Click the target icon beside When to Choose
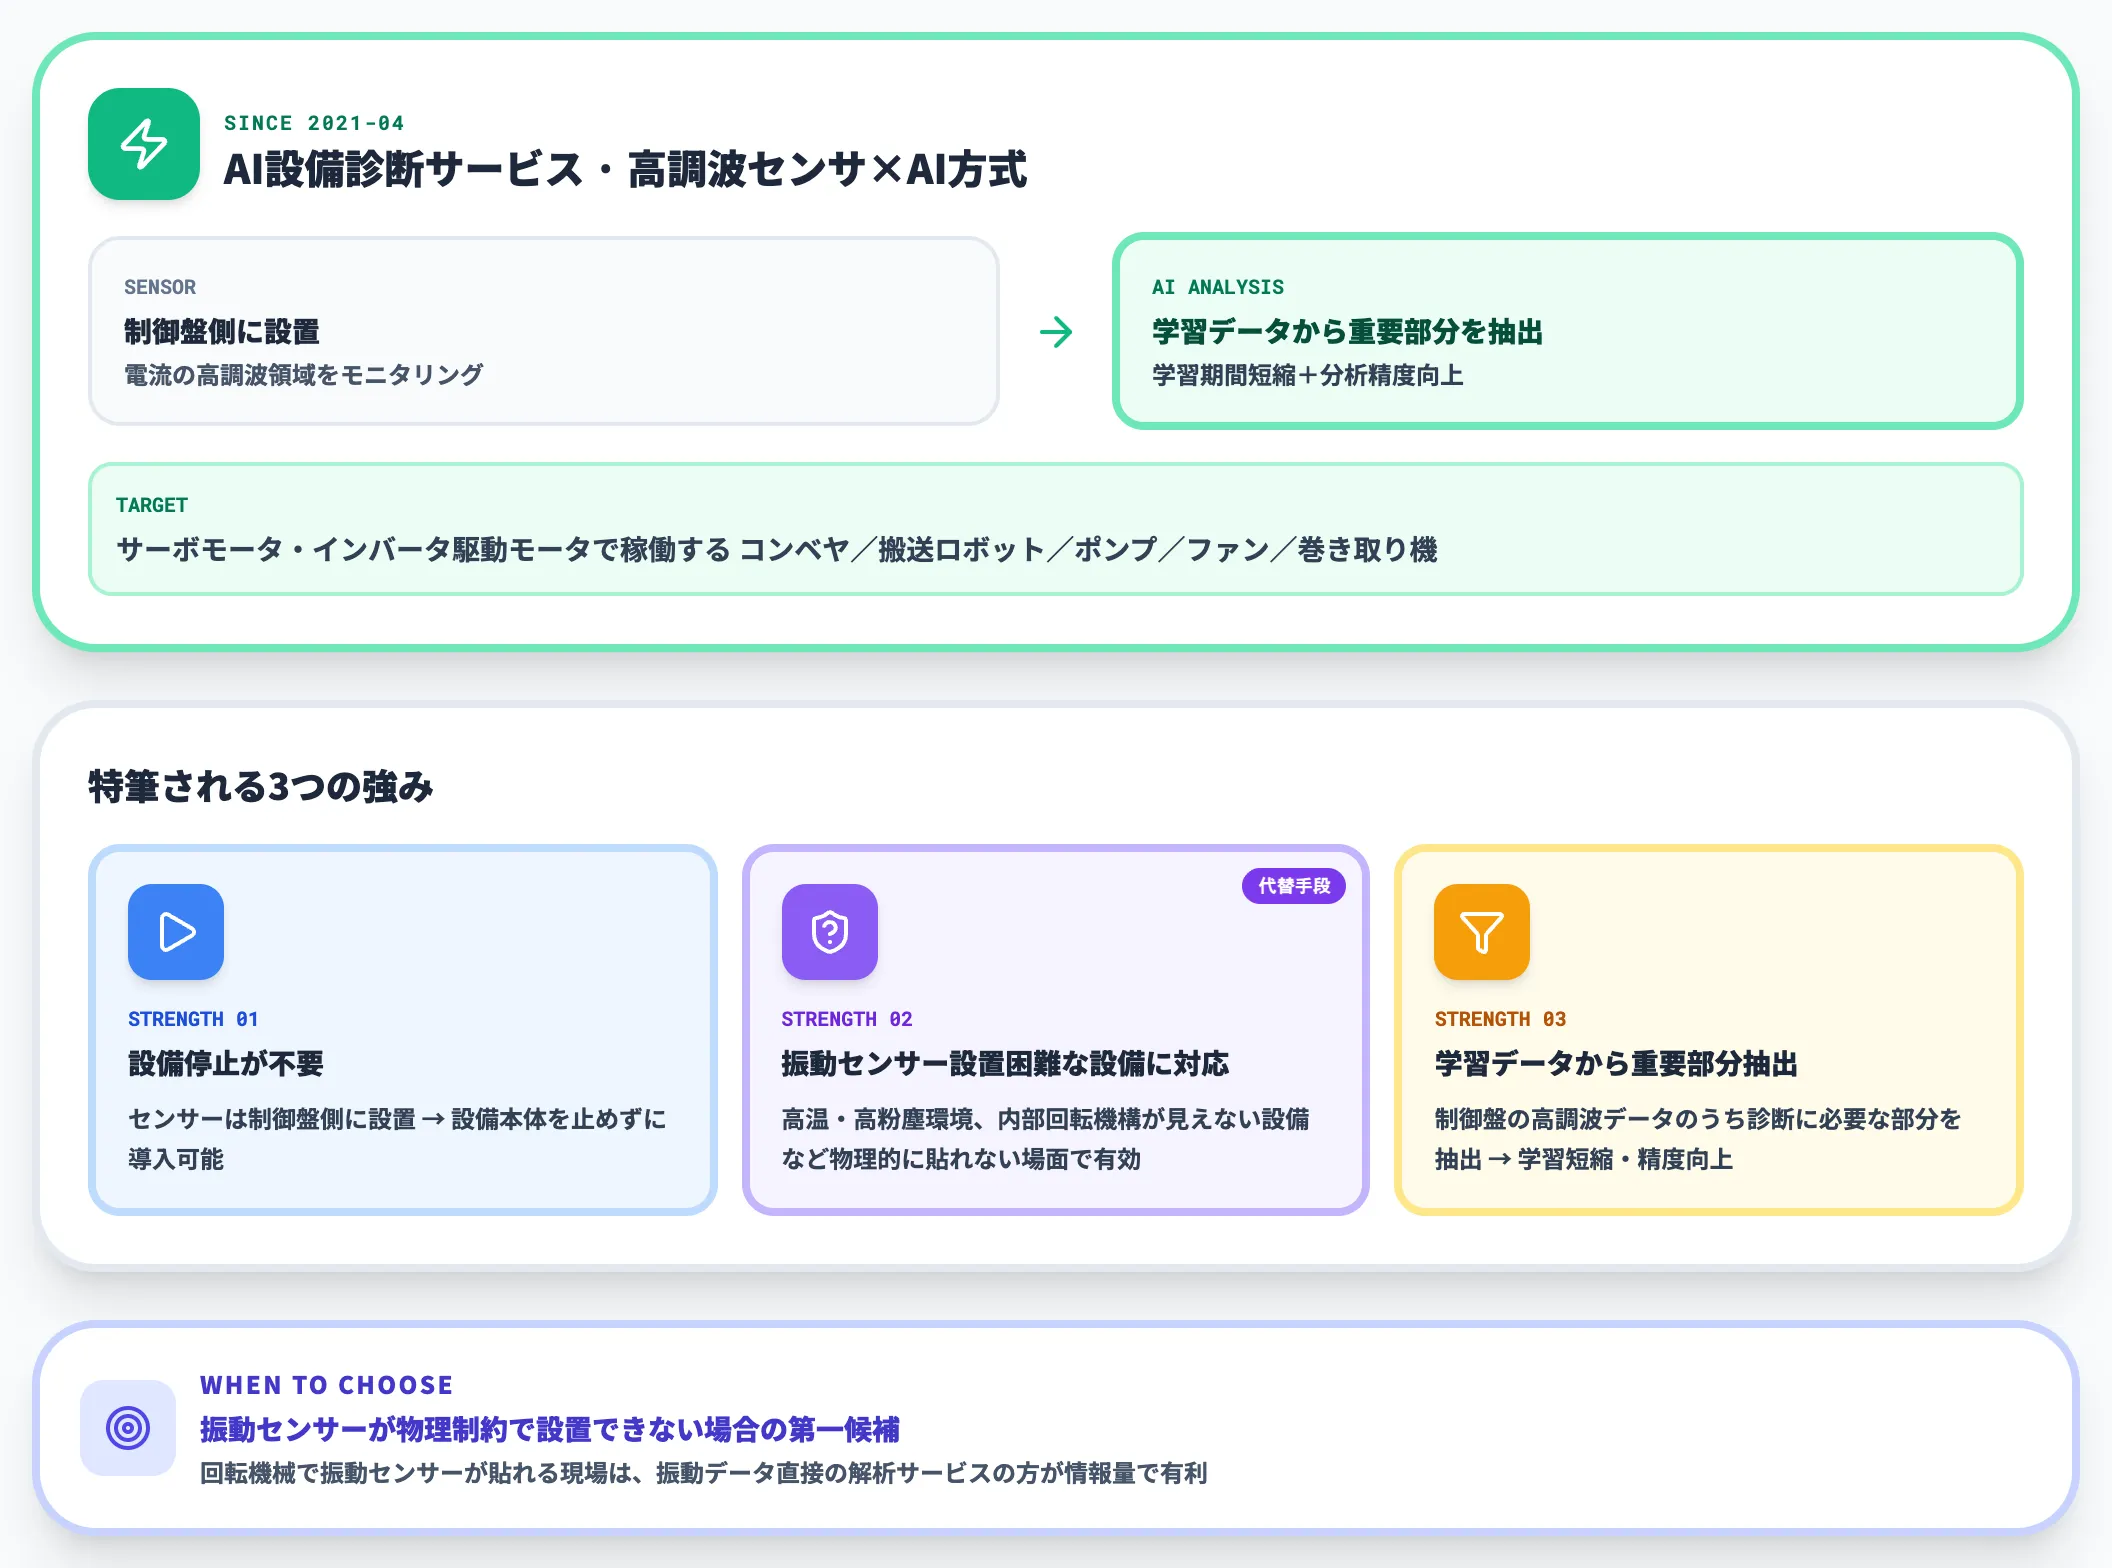This screenshot has height=1568, width=2112. [128, 1428]
